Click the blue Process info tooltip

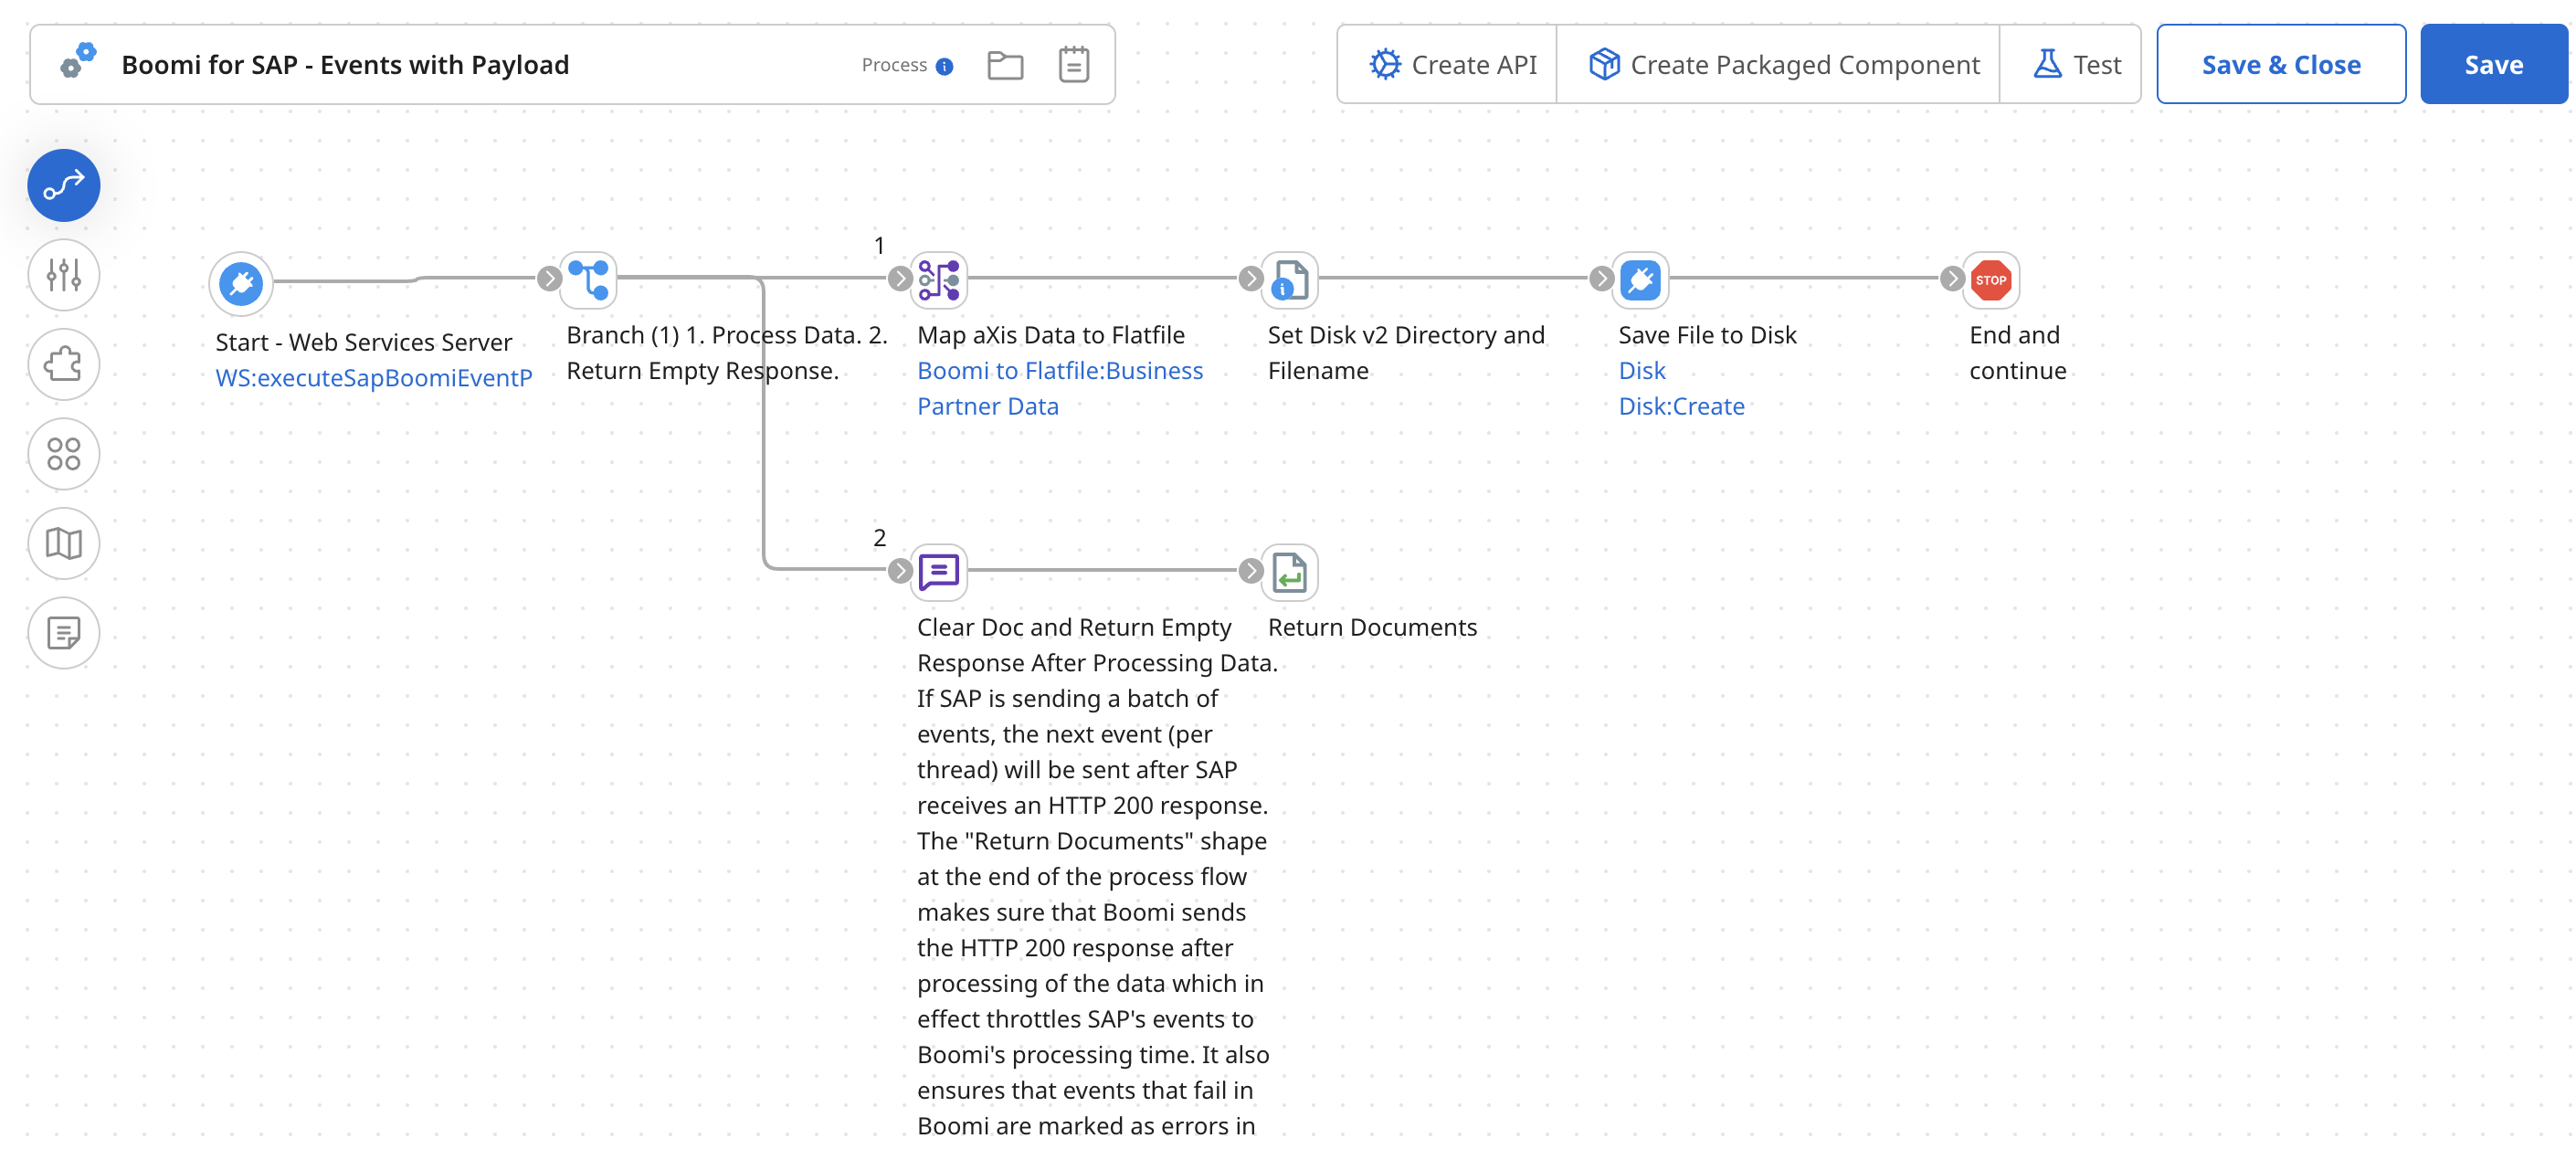[x=944, y=65]
